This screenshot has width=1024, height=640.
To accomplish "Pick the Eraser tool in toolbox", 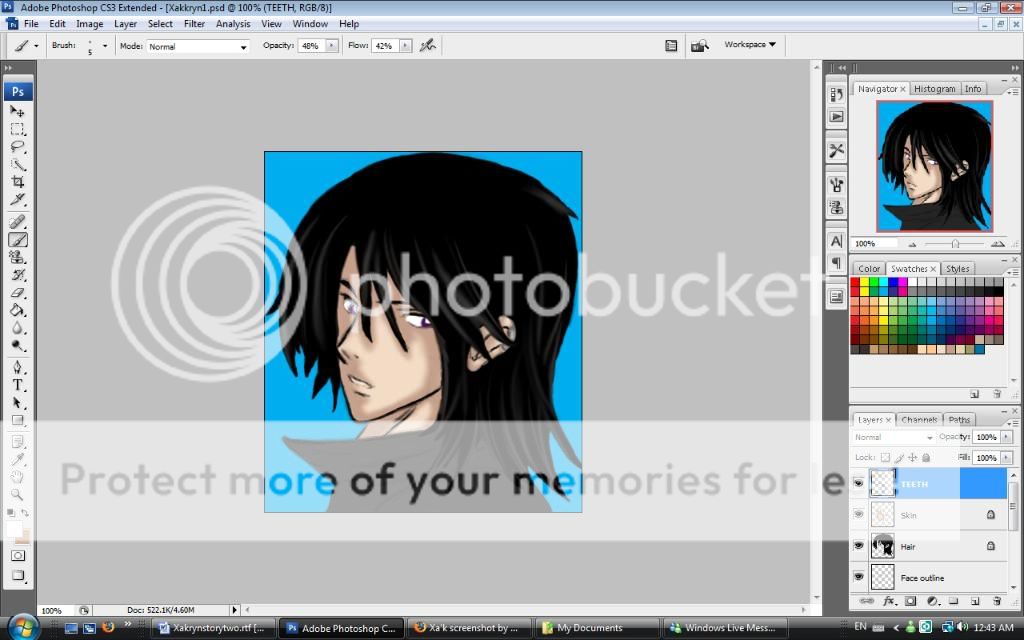I will point(18,293).
